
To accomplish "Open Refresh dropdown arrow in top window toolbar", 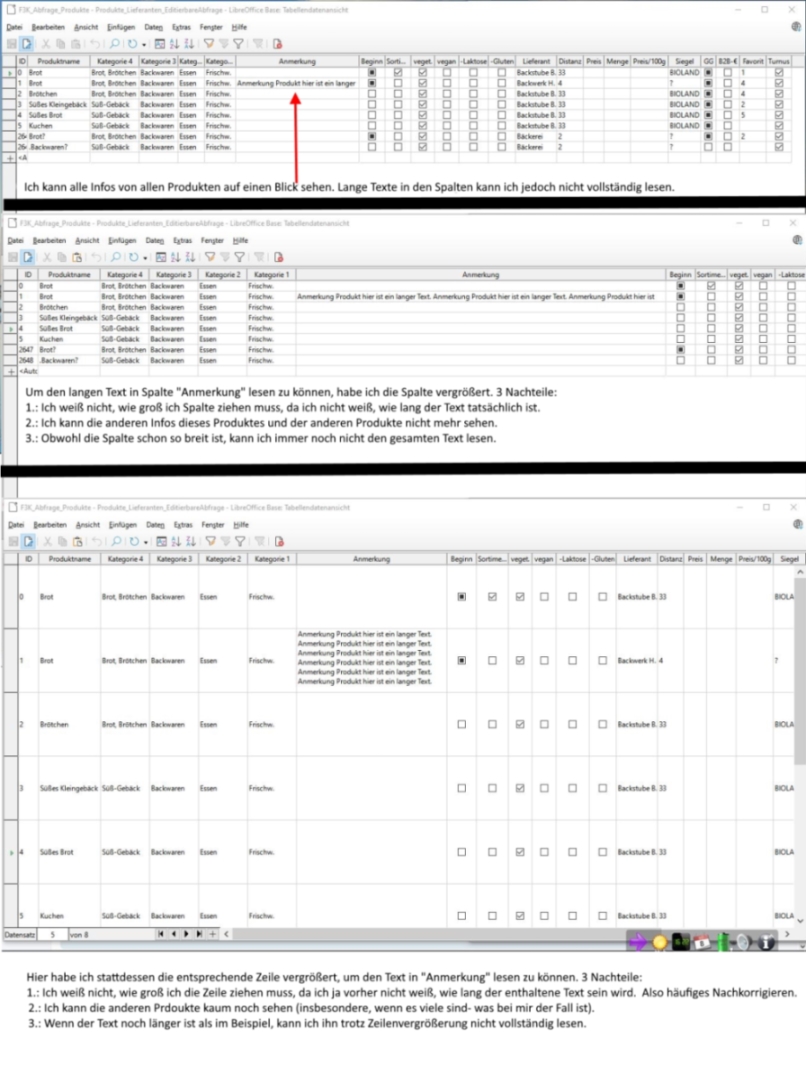I will coord(144,44).
